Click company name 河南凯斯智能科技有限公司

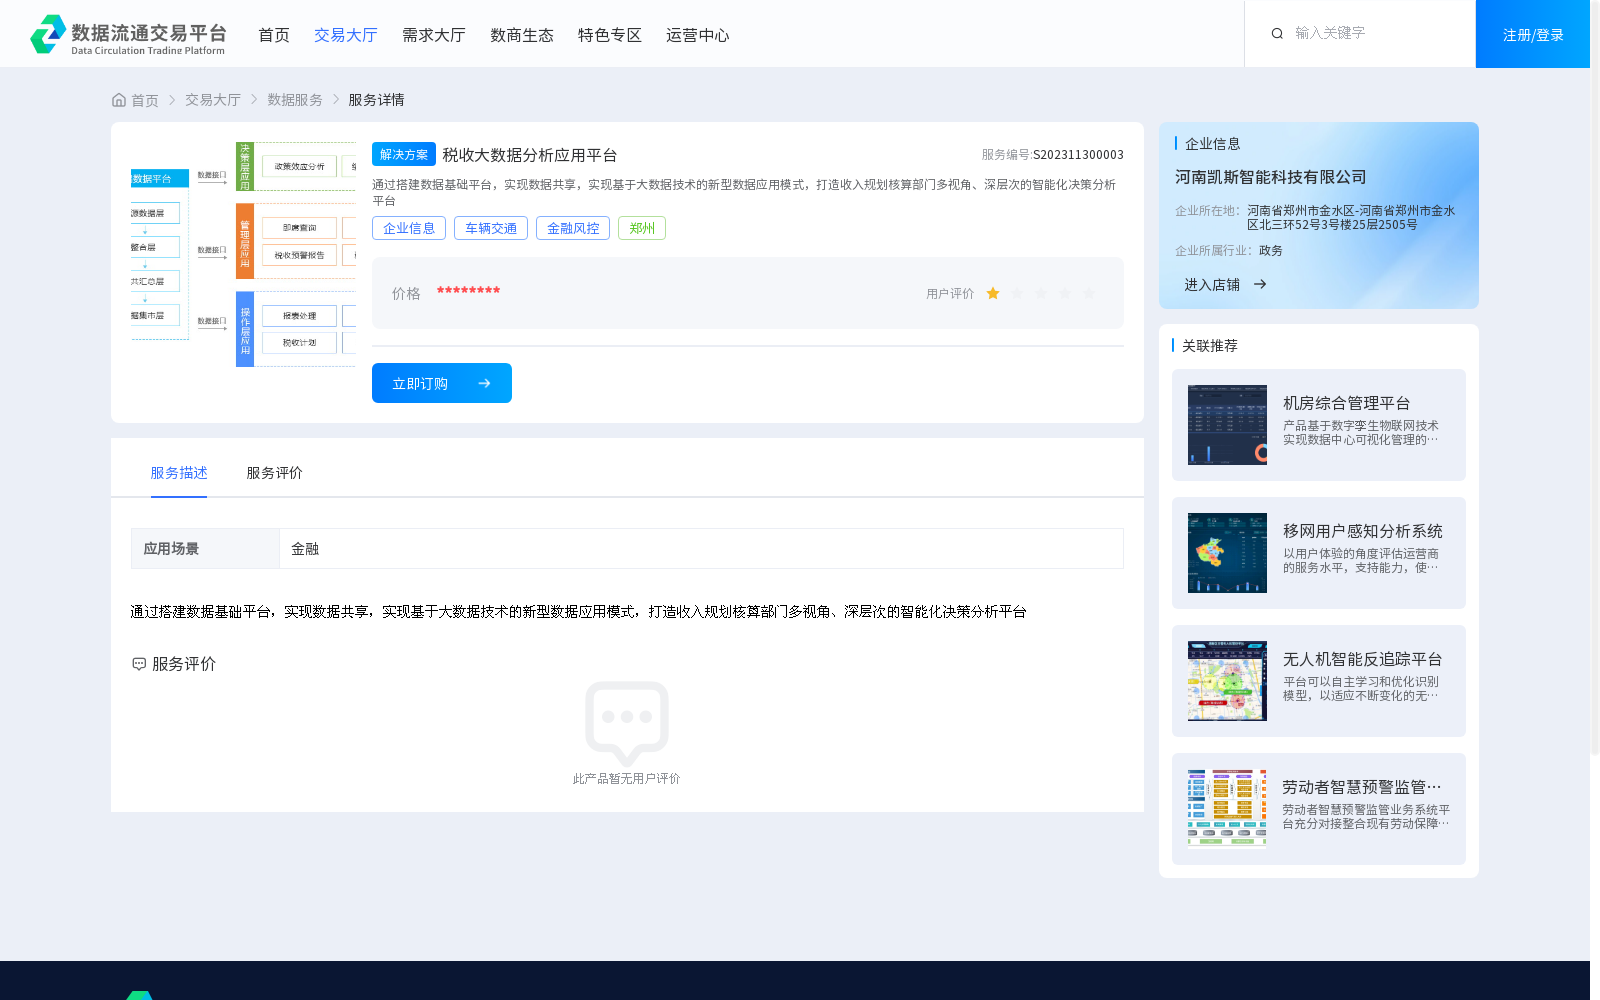(1270, 177)
